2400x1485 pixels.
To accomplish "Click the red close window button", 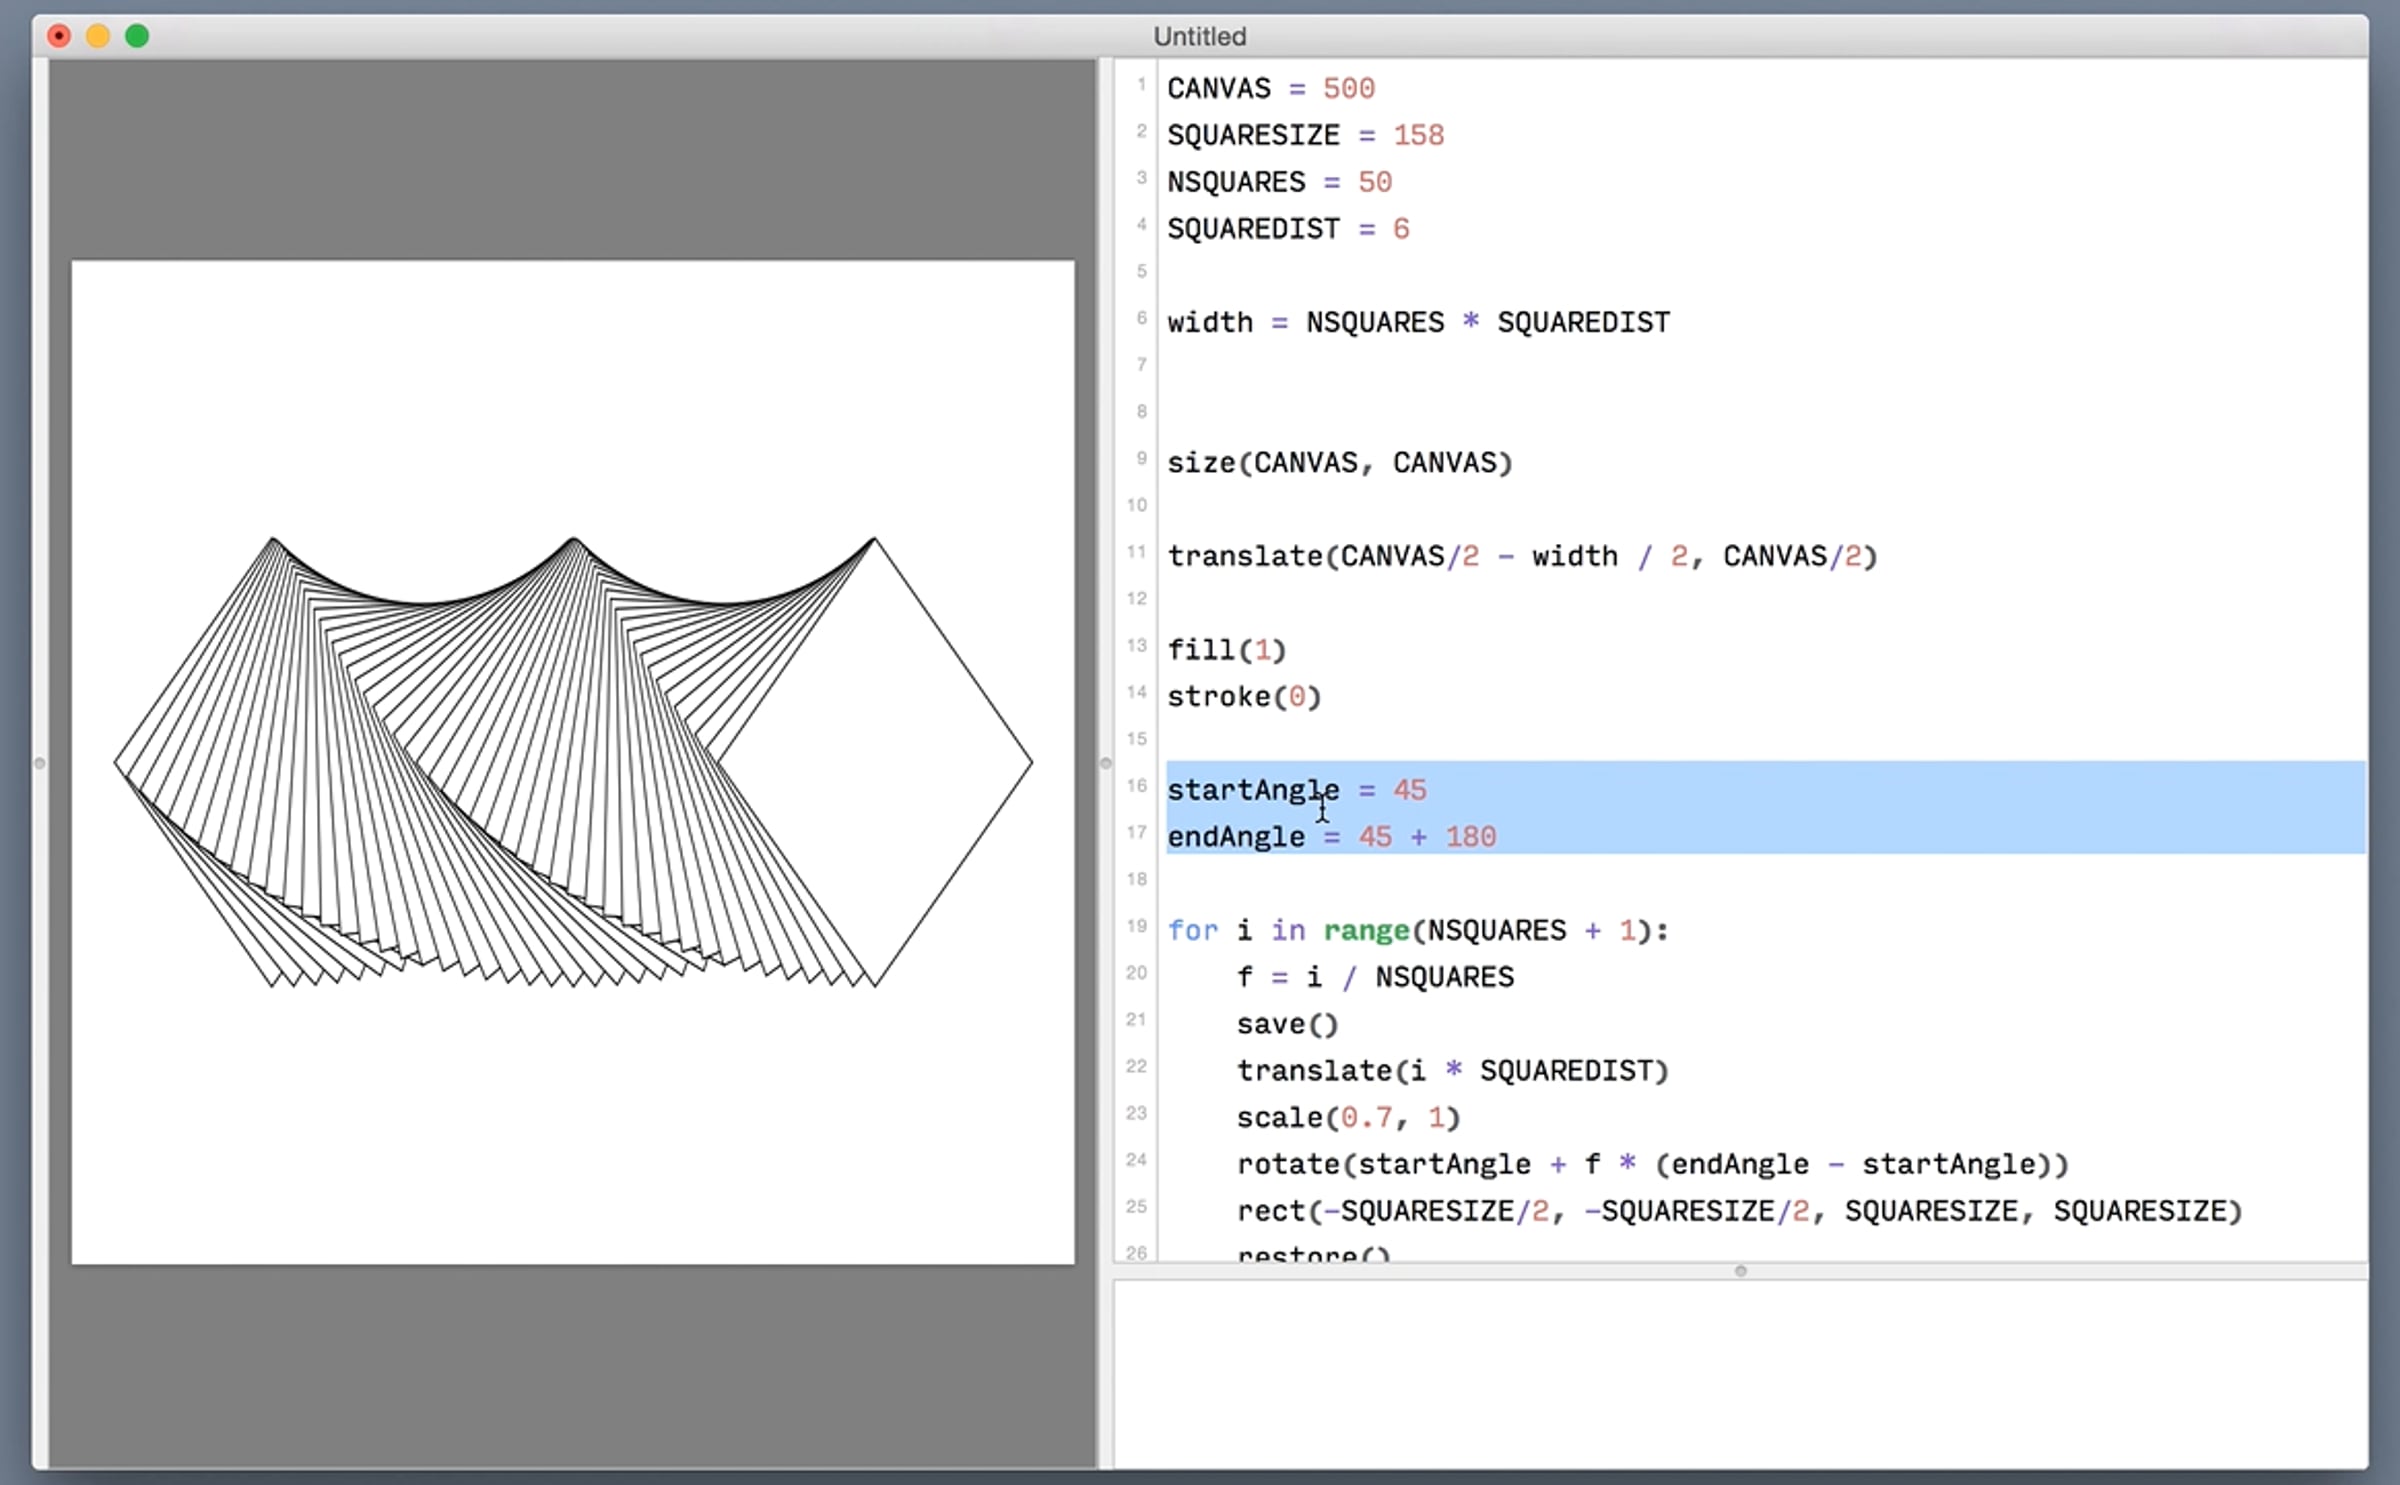I will pos(59,36).
